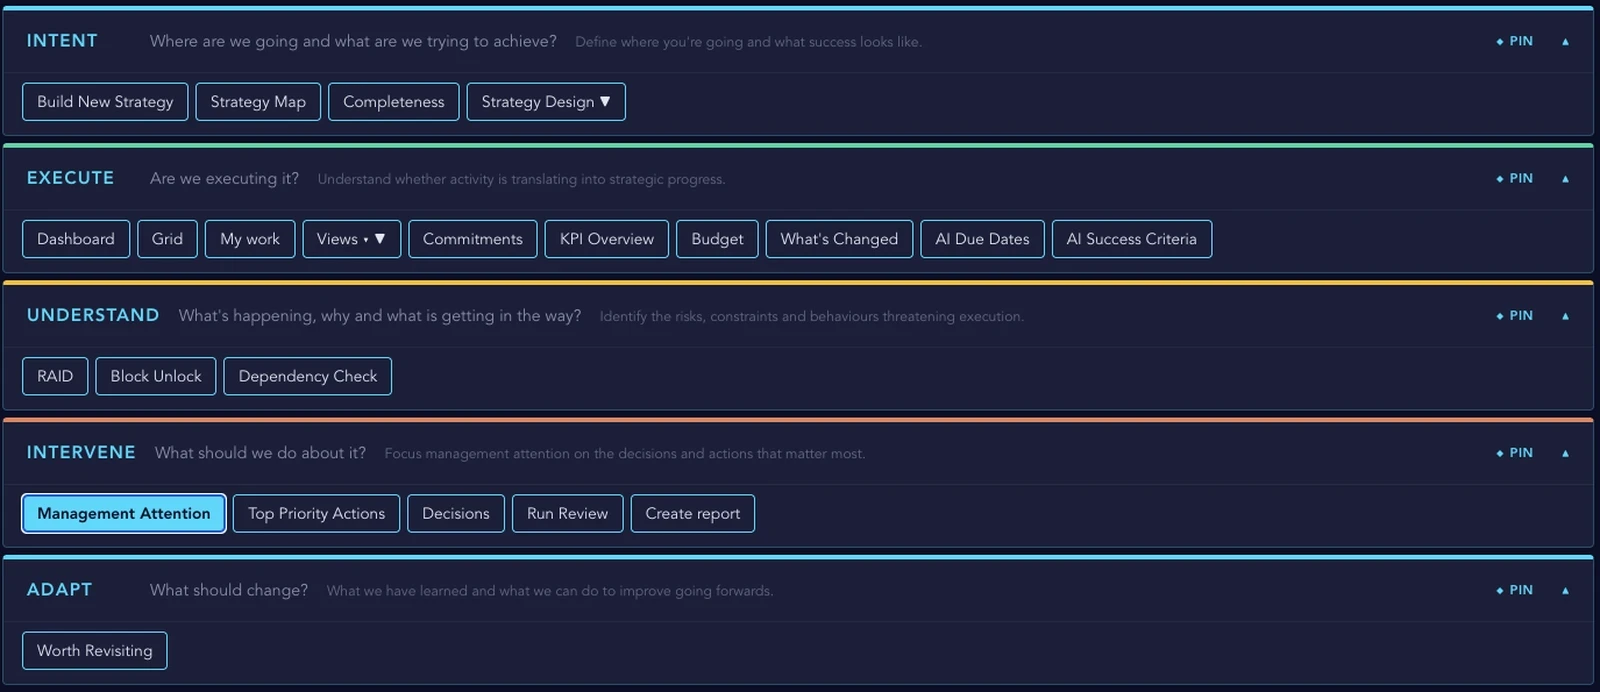
Task: Click the text 'What should change?'
Action: click(x=229, y=590)
